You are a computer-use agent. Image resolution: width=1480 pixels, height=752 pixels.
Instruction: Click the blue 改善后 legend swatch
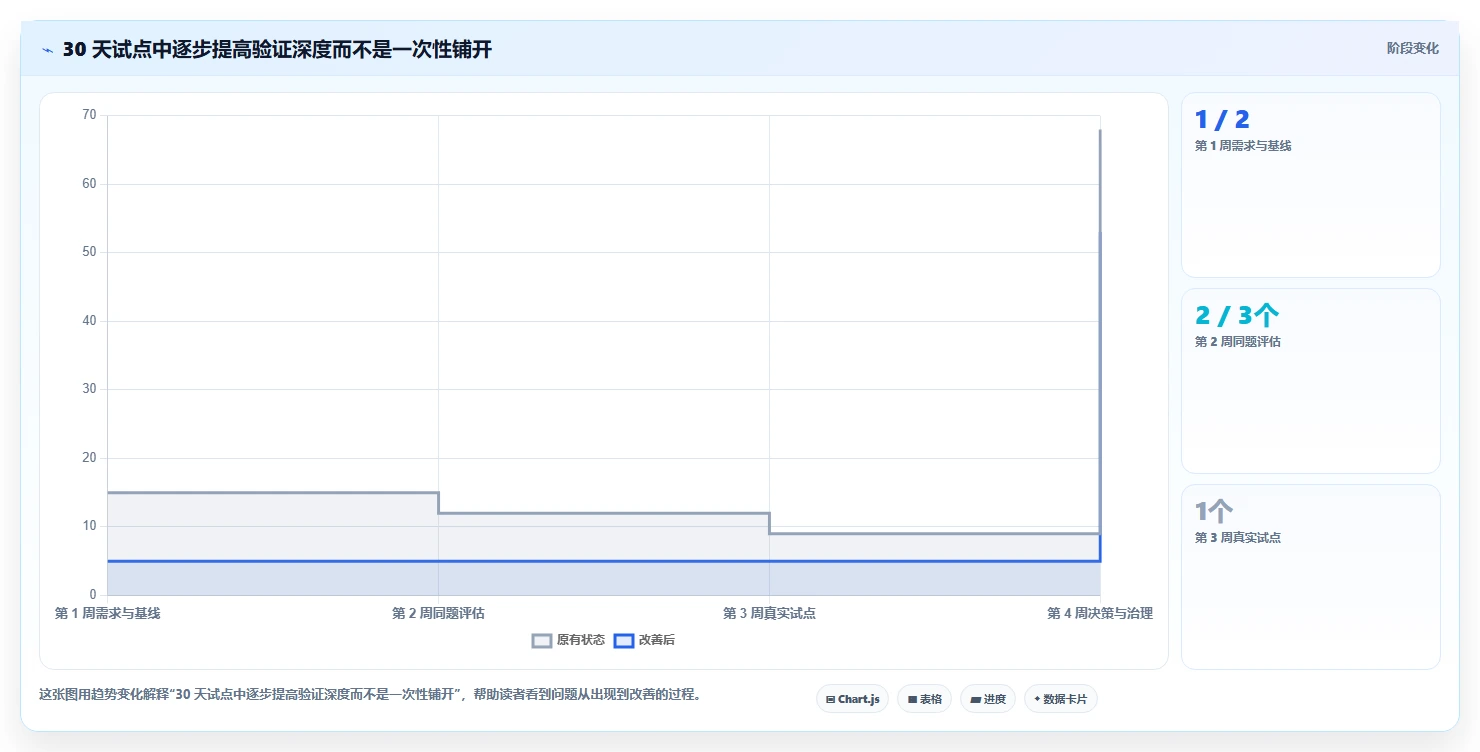click(624, 640)
